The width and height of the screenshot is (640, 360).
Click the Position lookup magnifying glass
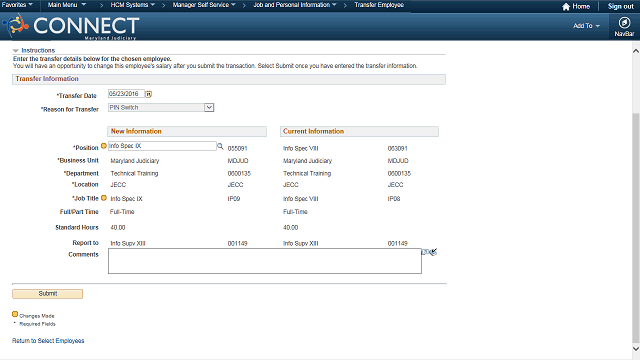[x=220, y=146]
